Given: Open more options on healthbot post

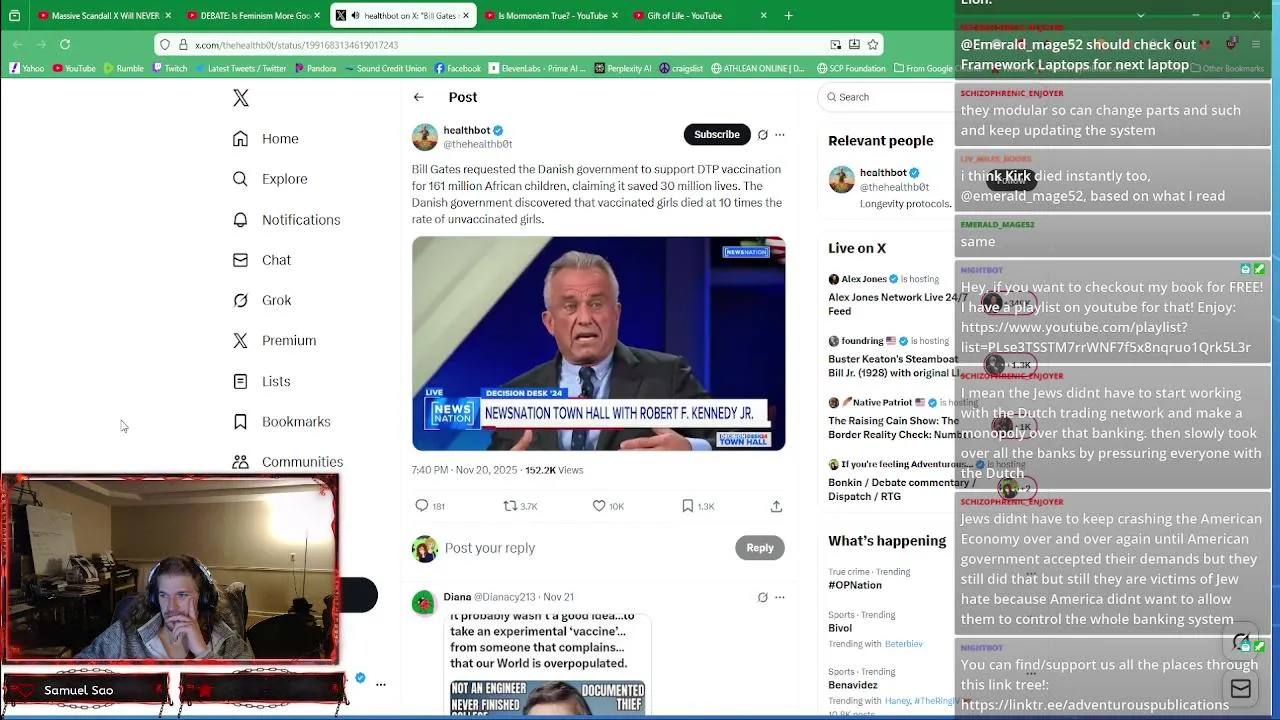Looking at the screenshot, I should point(780,135).
